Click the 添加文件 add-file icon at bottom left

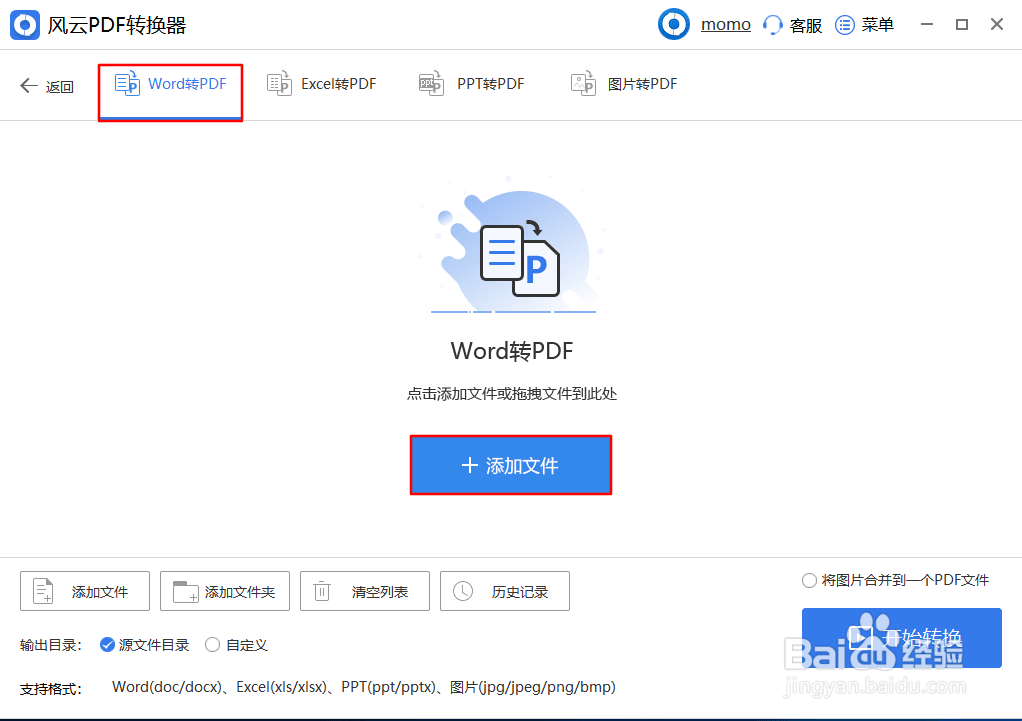(x=41, y=591)
